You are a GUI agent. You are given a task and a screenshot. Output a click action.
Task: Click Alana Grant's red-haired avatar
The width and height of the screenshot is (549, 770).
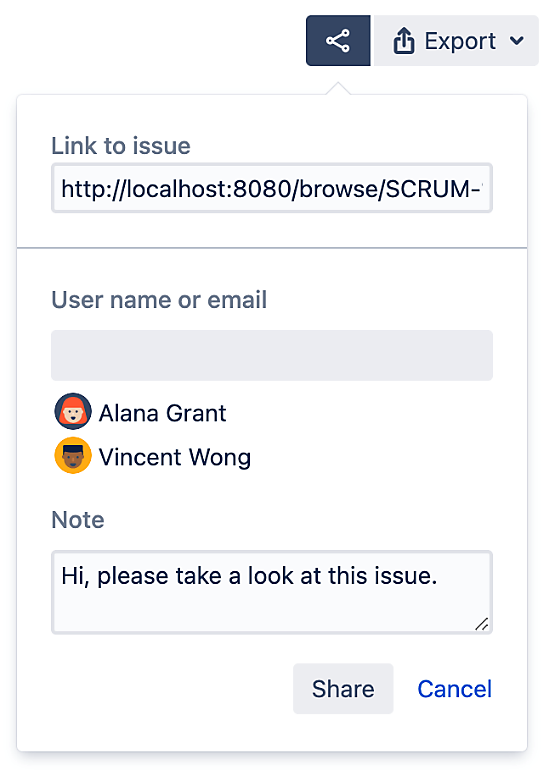tap(73, 412)
